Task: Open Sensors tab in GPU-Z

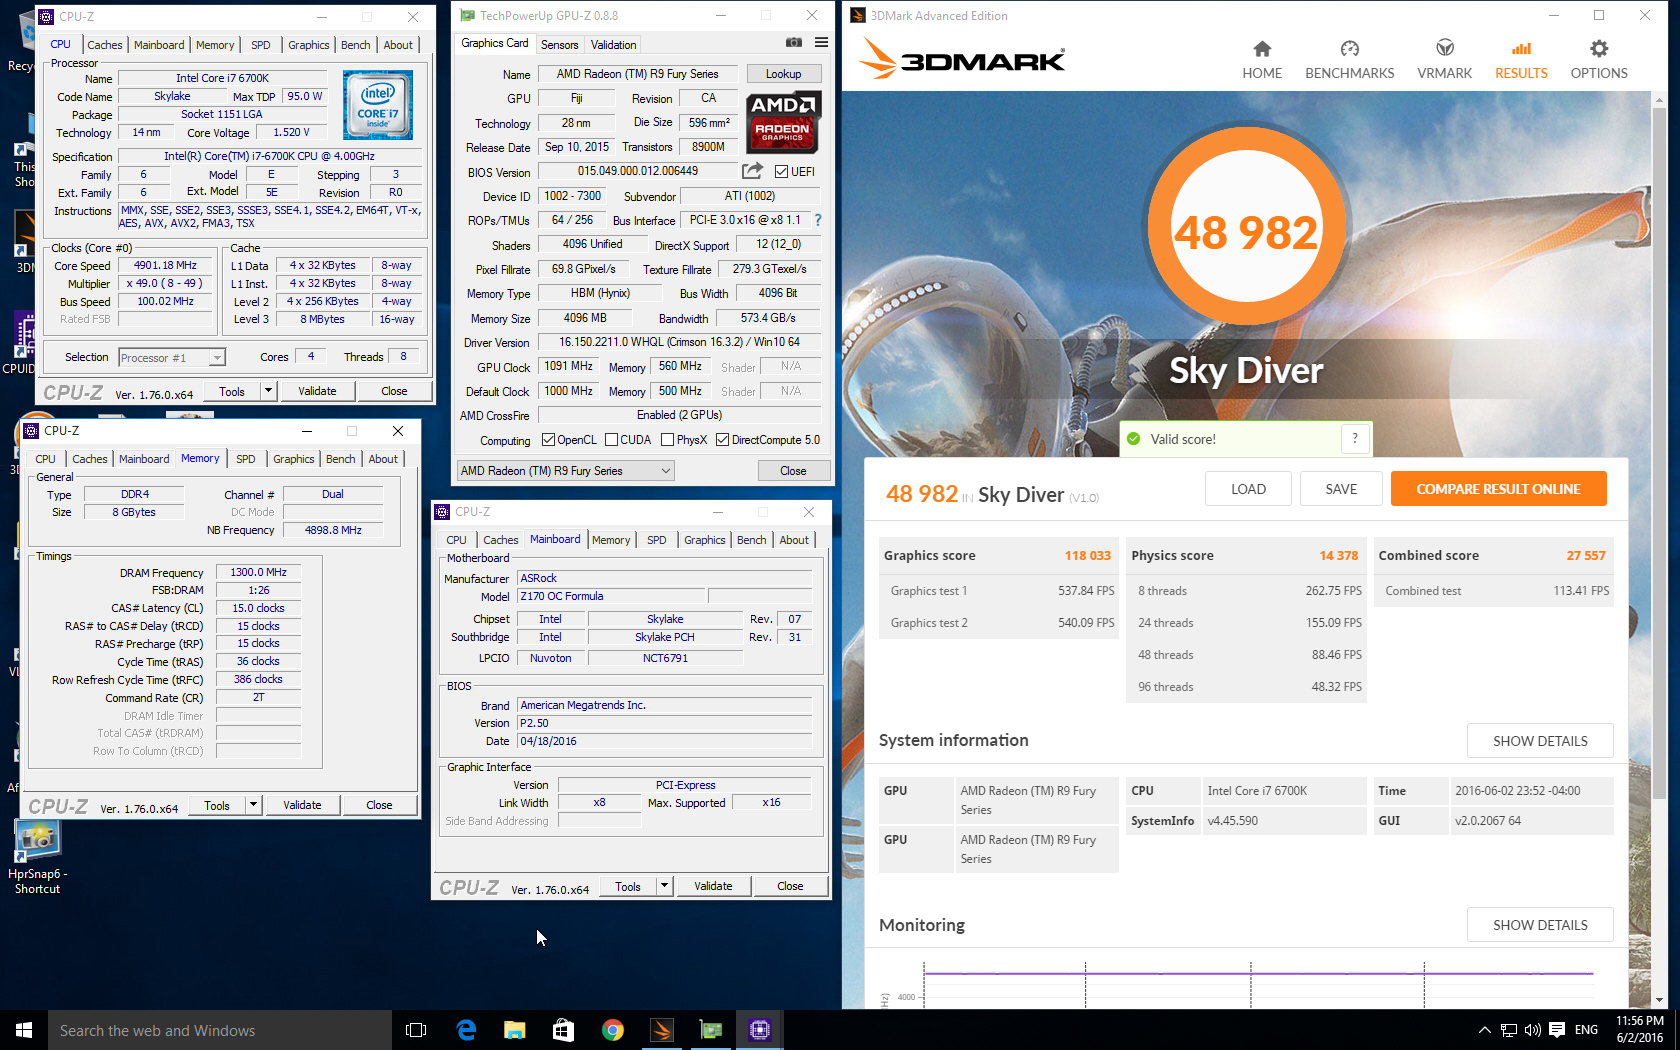Action: tap(559, 45)
